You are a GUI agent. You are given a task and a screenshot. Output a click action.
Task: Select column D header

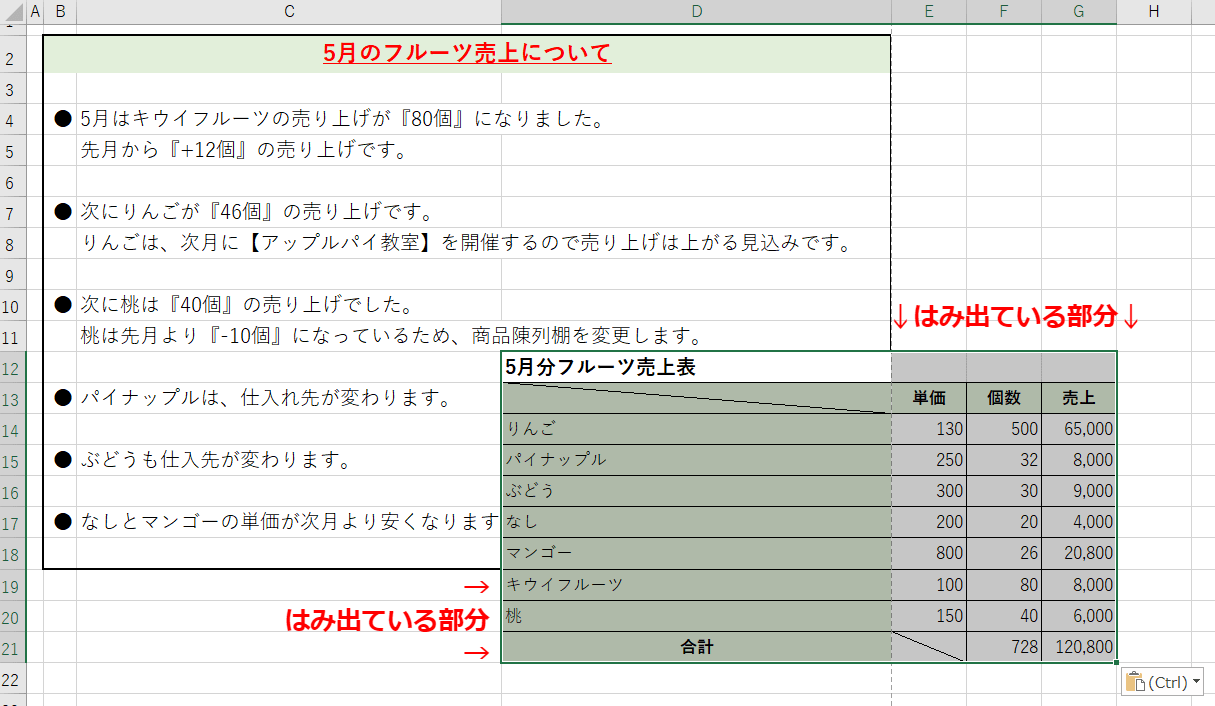click(696, 11)
